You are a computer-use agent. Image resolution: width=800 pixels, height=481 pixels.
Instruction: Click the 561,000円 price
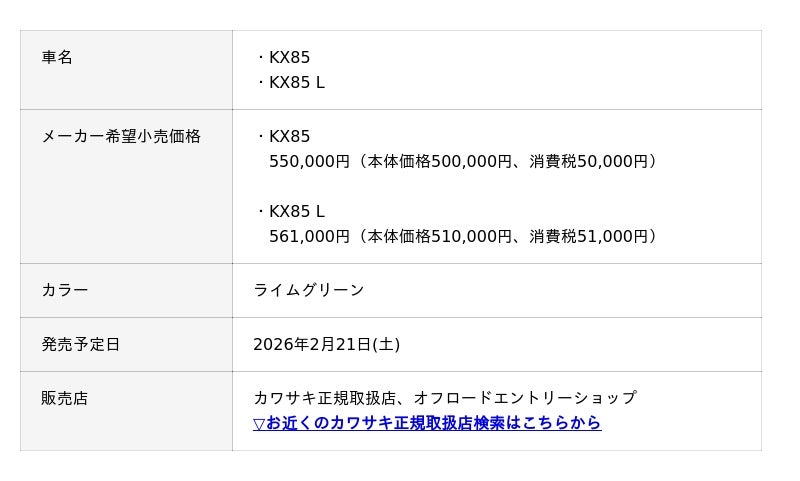[309, 237]
